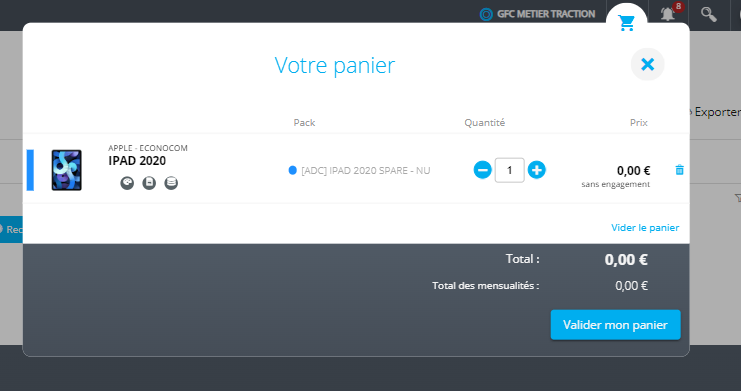Click the blue circle icon beside GFC METIER TRACTION
Image resolution: width=741 pixels, height=391 pixels.
tap(486, 14)
